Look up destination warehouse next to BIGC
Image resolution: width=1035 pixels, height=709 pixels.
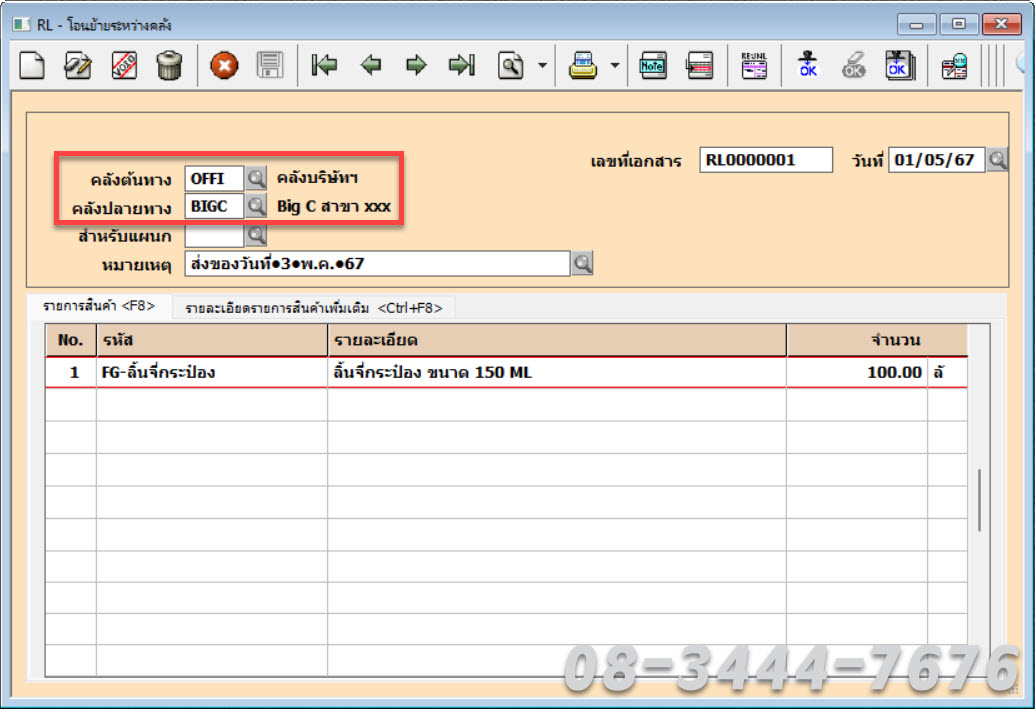255,206
